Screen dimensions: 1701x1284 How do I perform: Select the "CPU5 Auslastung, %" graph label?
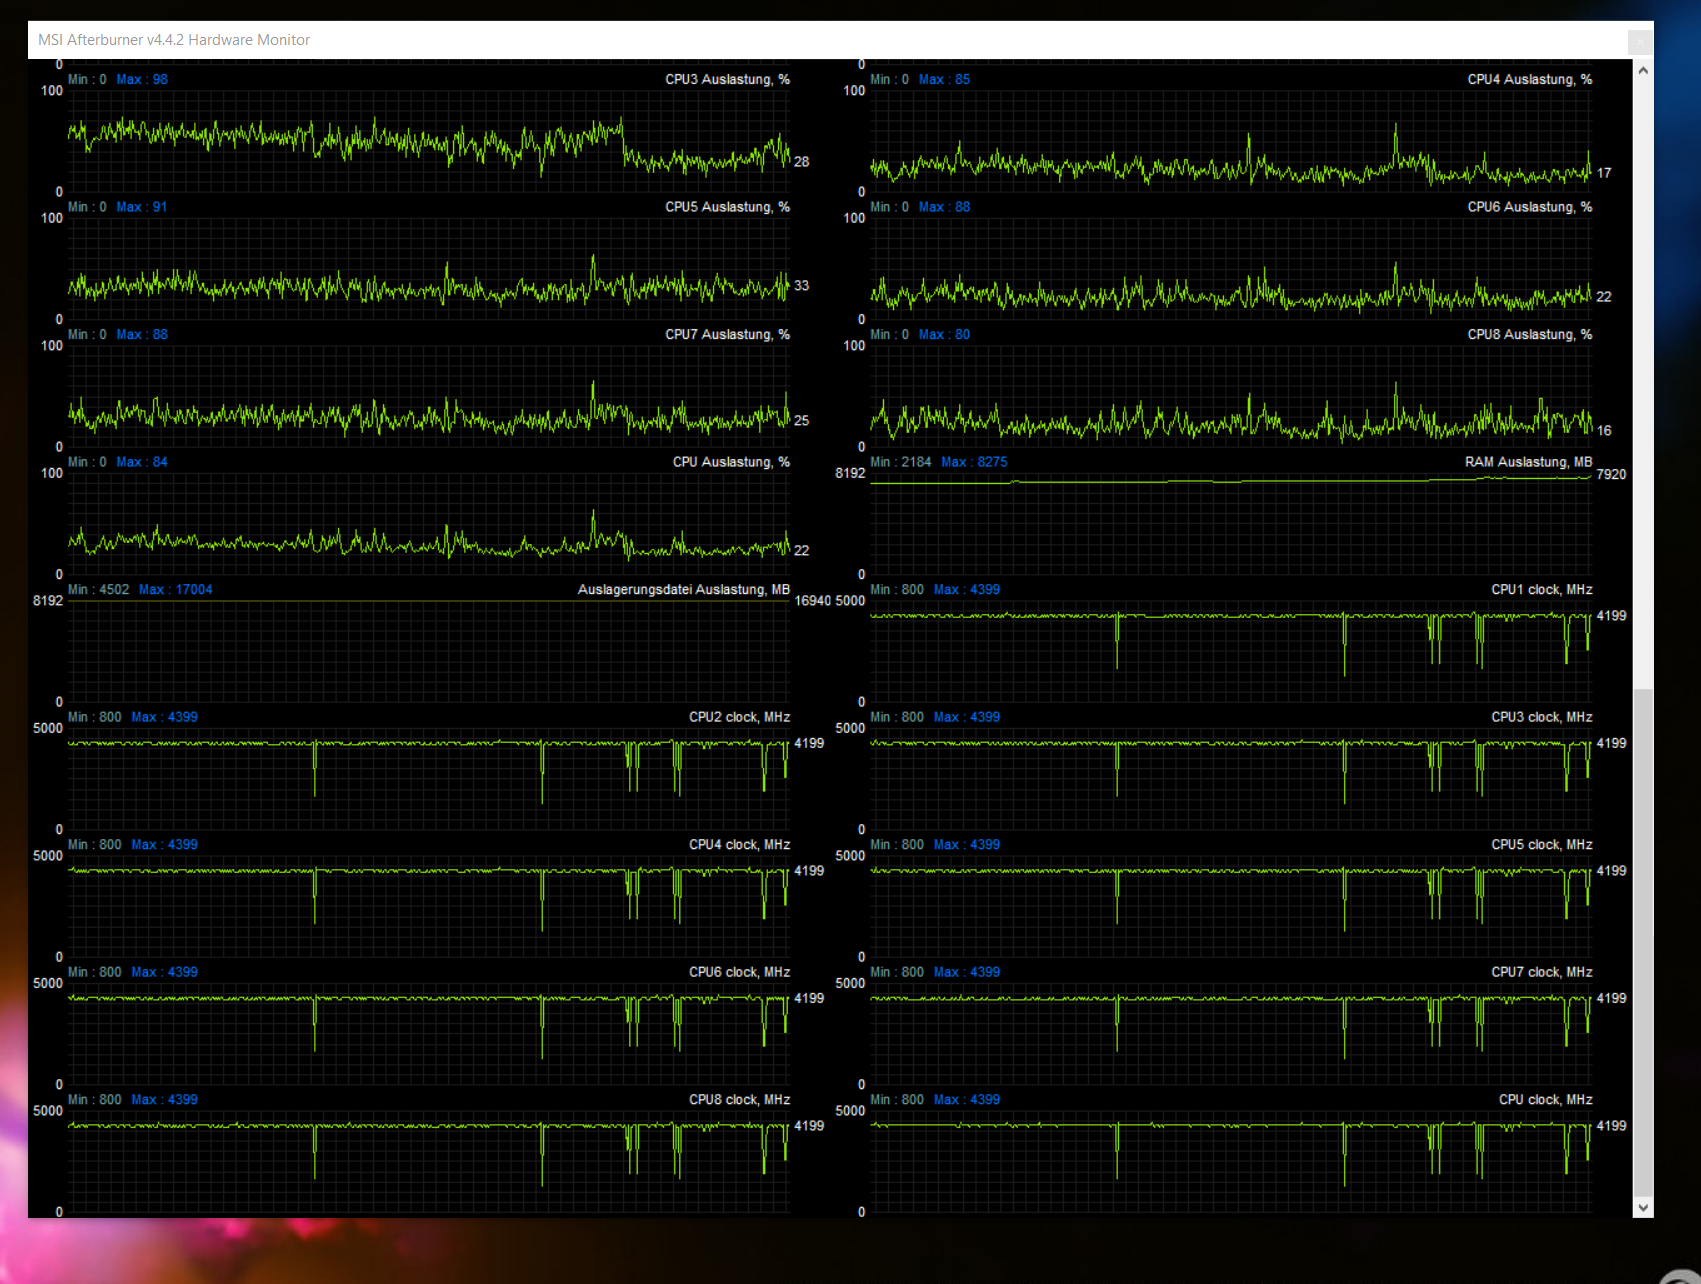(x=727, y=207)
